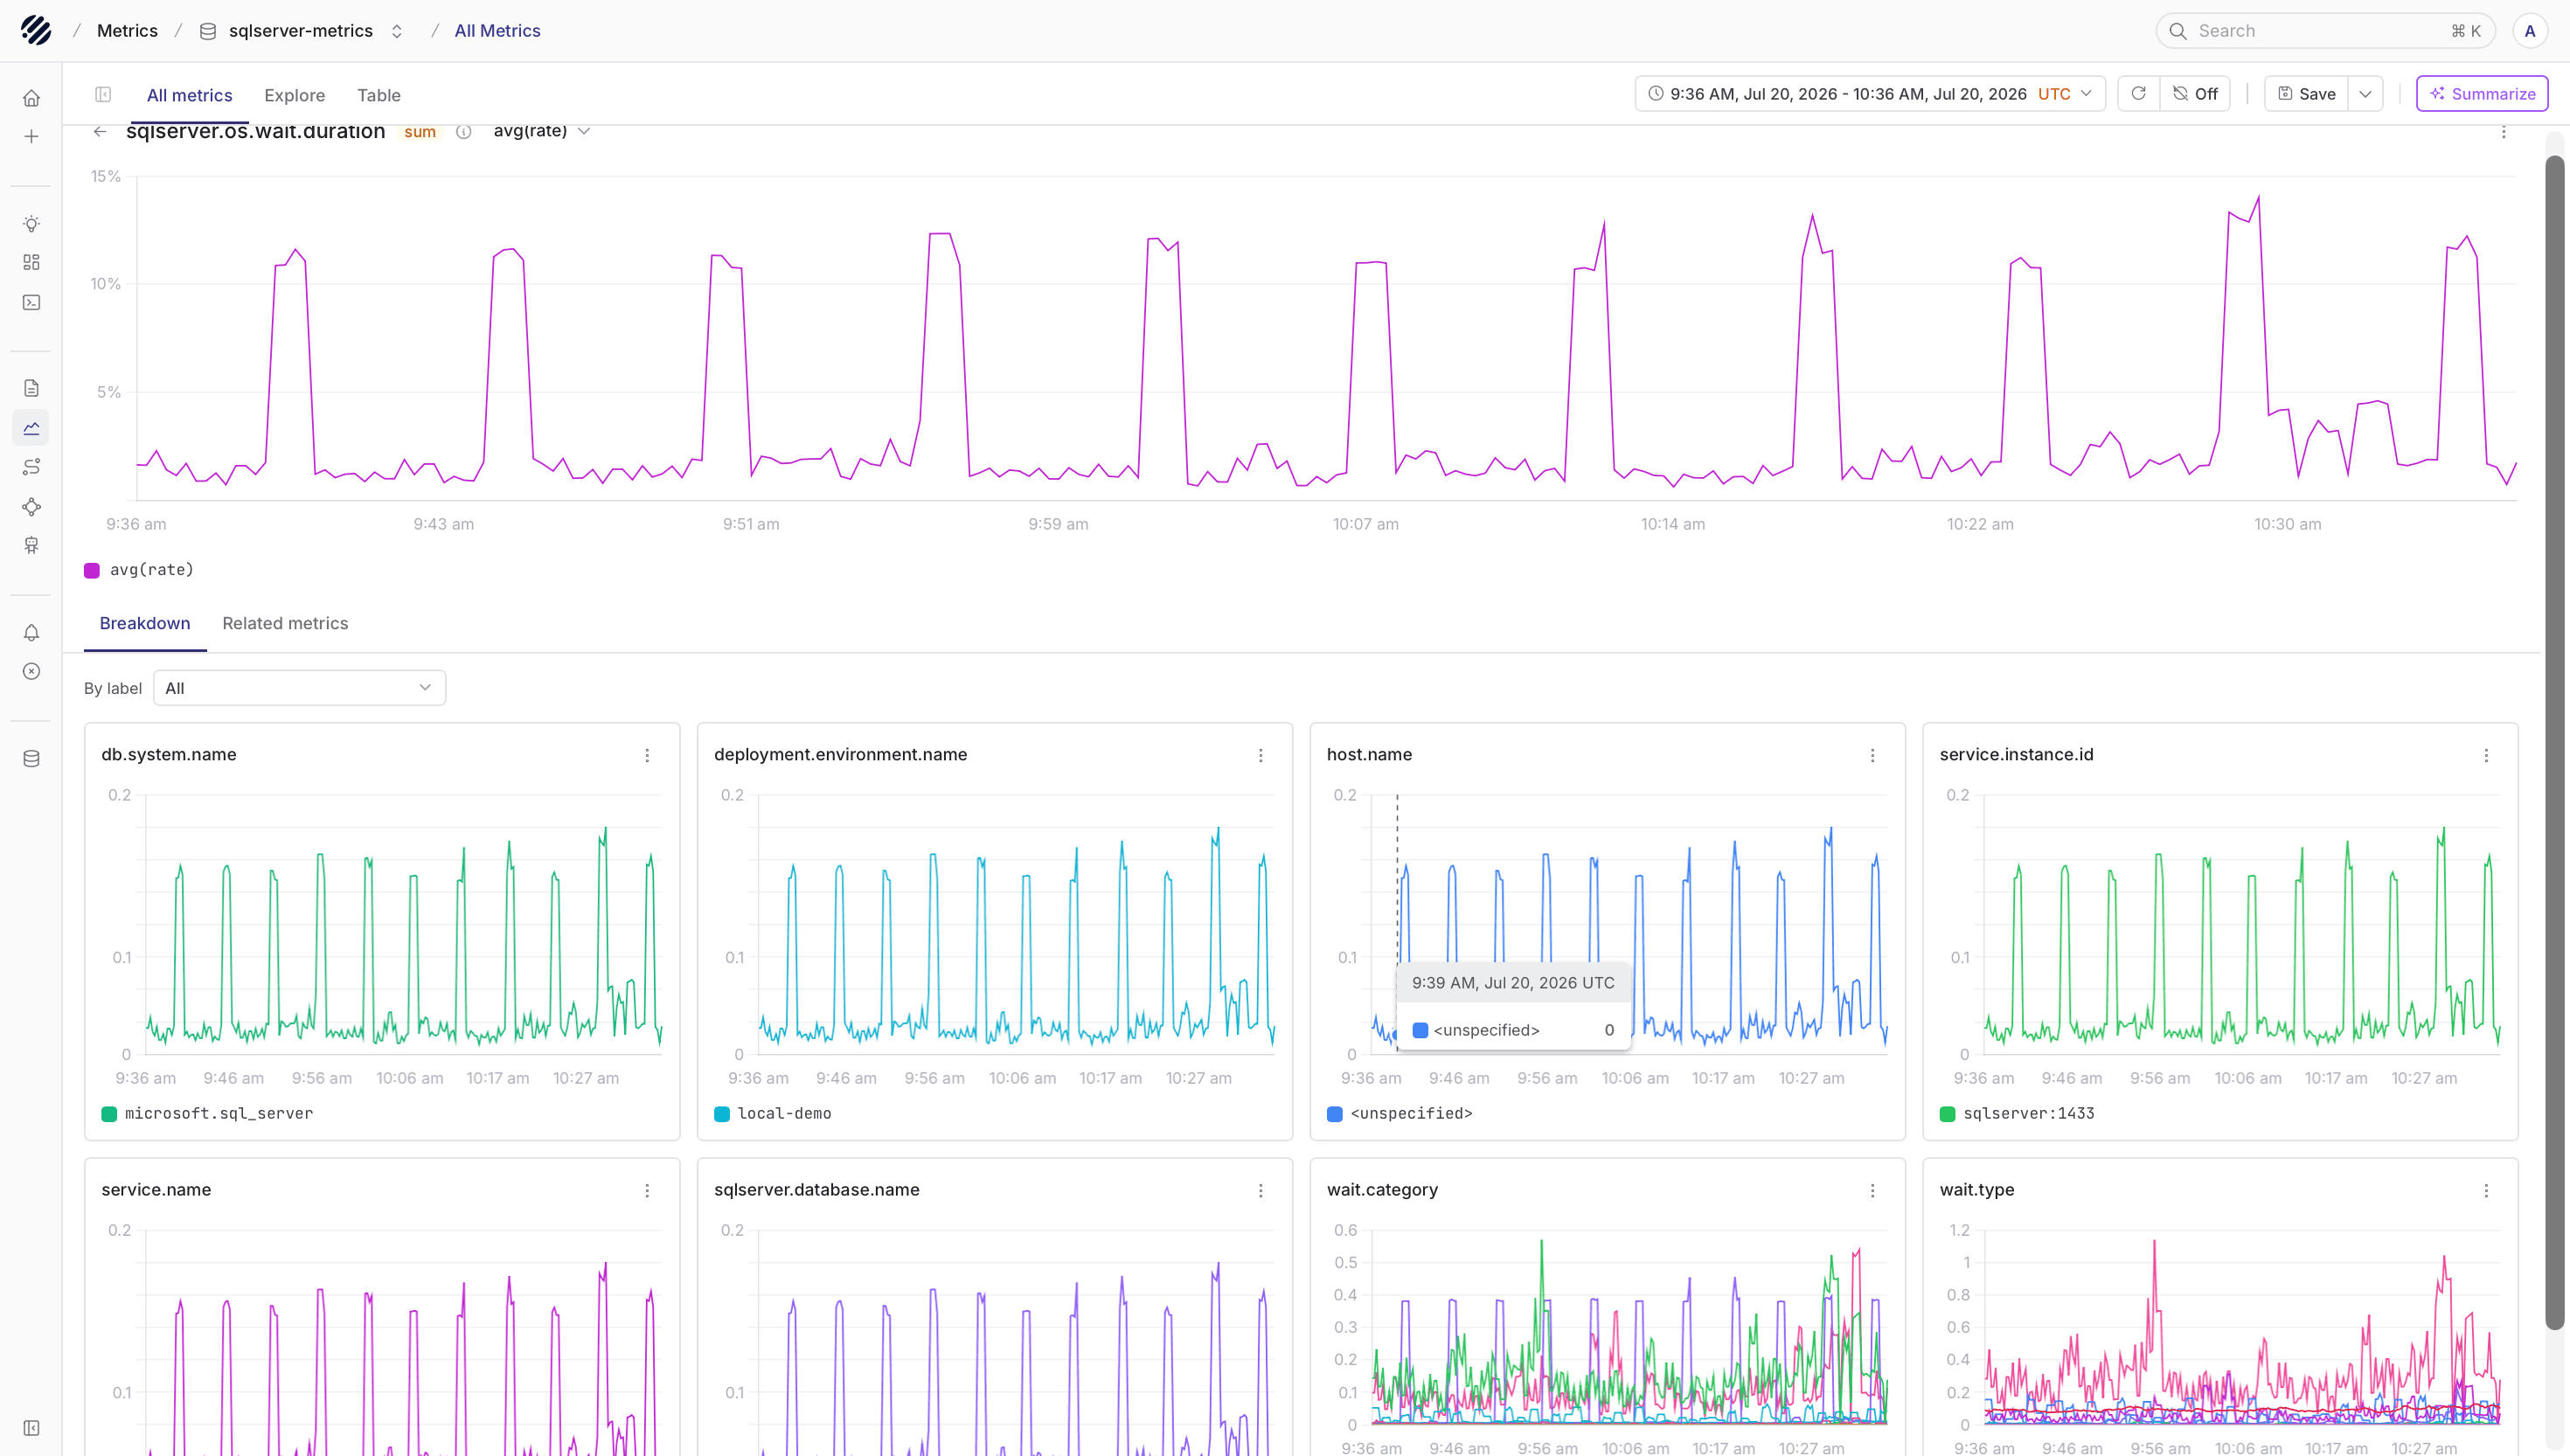Open the database sources sidebar icon
Image resolution: width=2570 pixels, height=1456 pixels.
pyautogui.click(x=31, y=759)
